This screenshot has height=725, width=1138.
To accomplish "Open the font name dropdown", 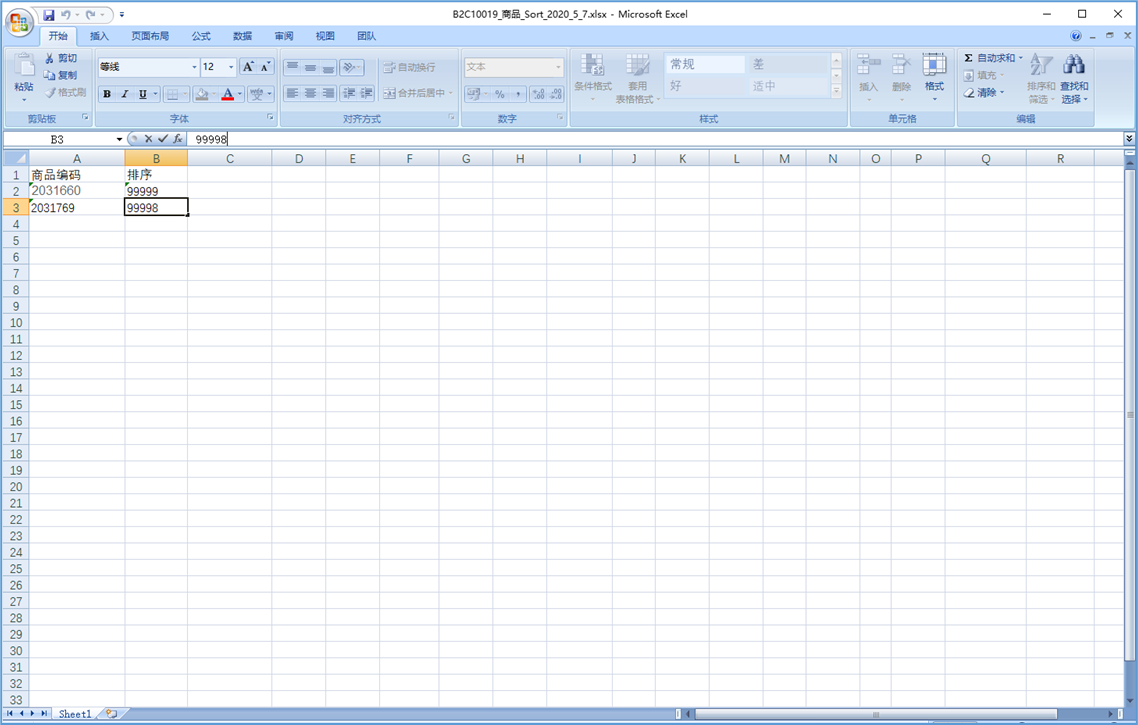I will click(x=195, y=67).
